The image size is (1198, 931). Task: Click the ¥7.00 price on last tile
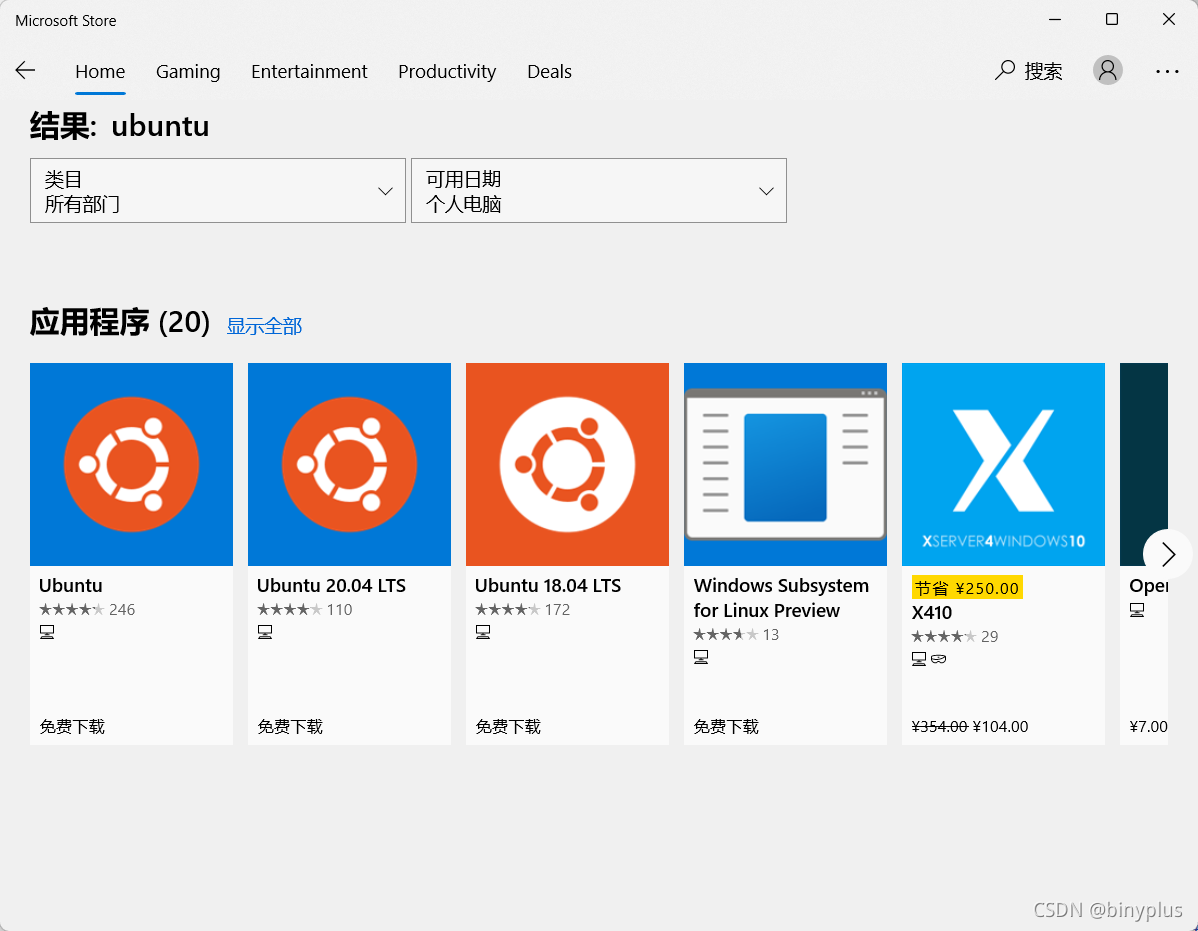(1148, 726)
